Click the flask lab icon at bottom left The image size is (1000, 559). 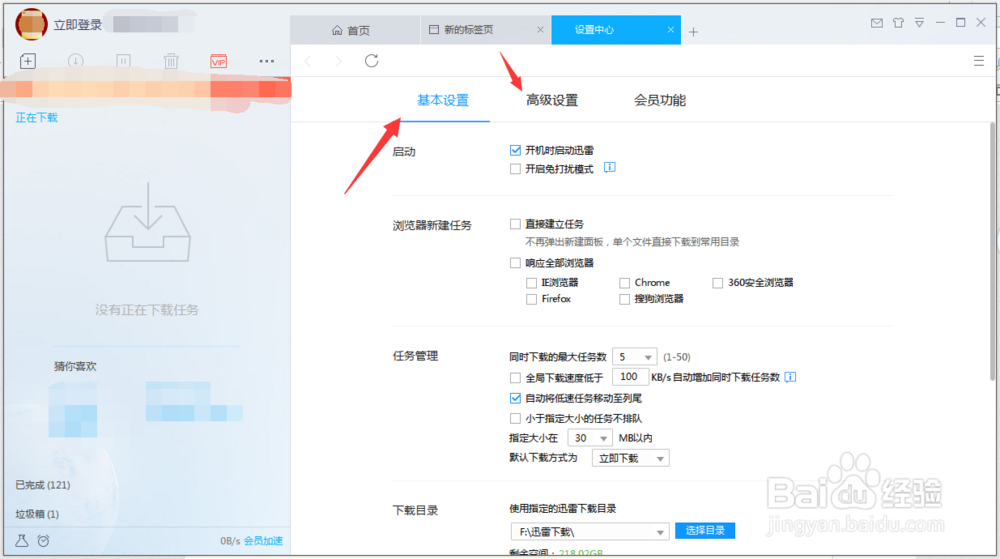[22, 541]
